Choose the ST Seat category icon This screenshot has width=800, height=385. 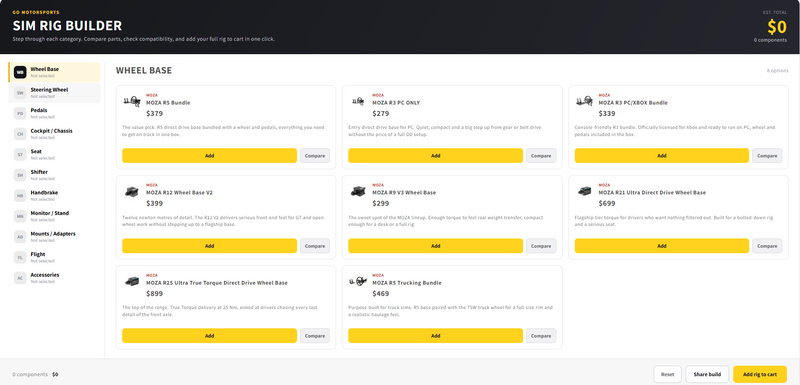tap(20, 155)
